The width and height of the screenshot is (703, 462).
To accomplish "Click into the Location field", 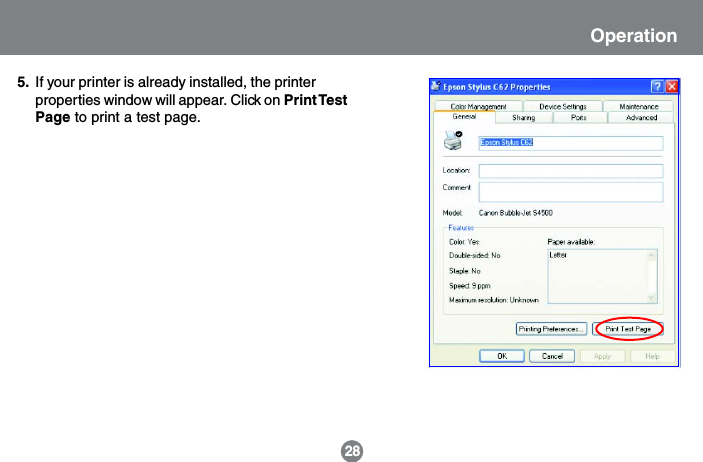I will (x=571, y=171).
